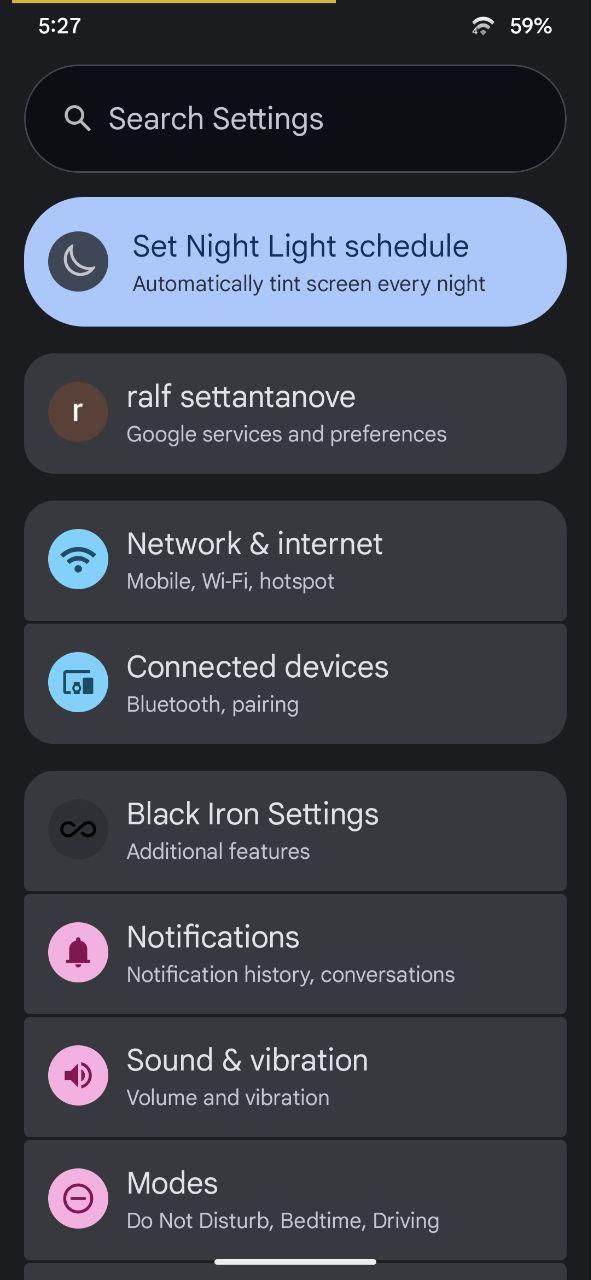Tap the bottom navigation gesture handle

click(x=295, y=1262)
